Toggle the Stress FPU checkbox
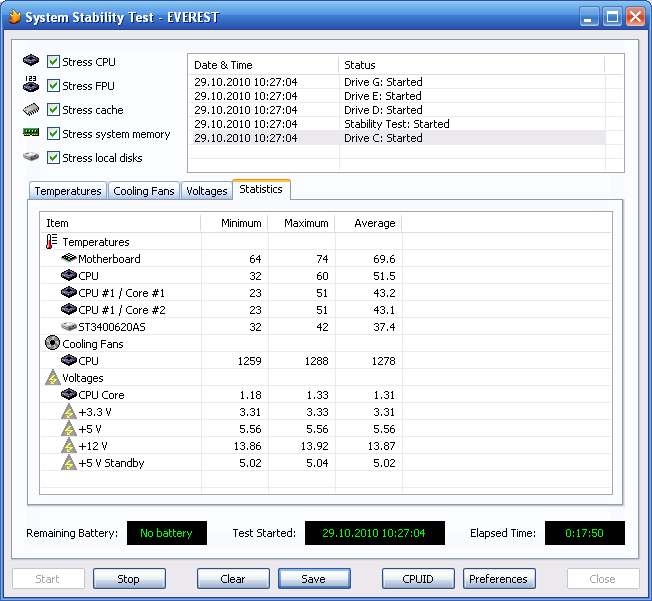This screenshot has height=601, width=652. [54, 86]
